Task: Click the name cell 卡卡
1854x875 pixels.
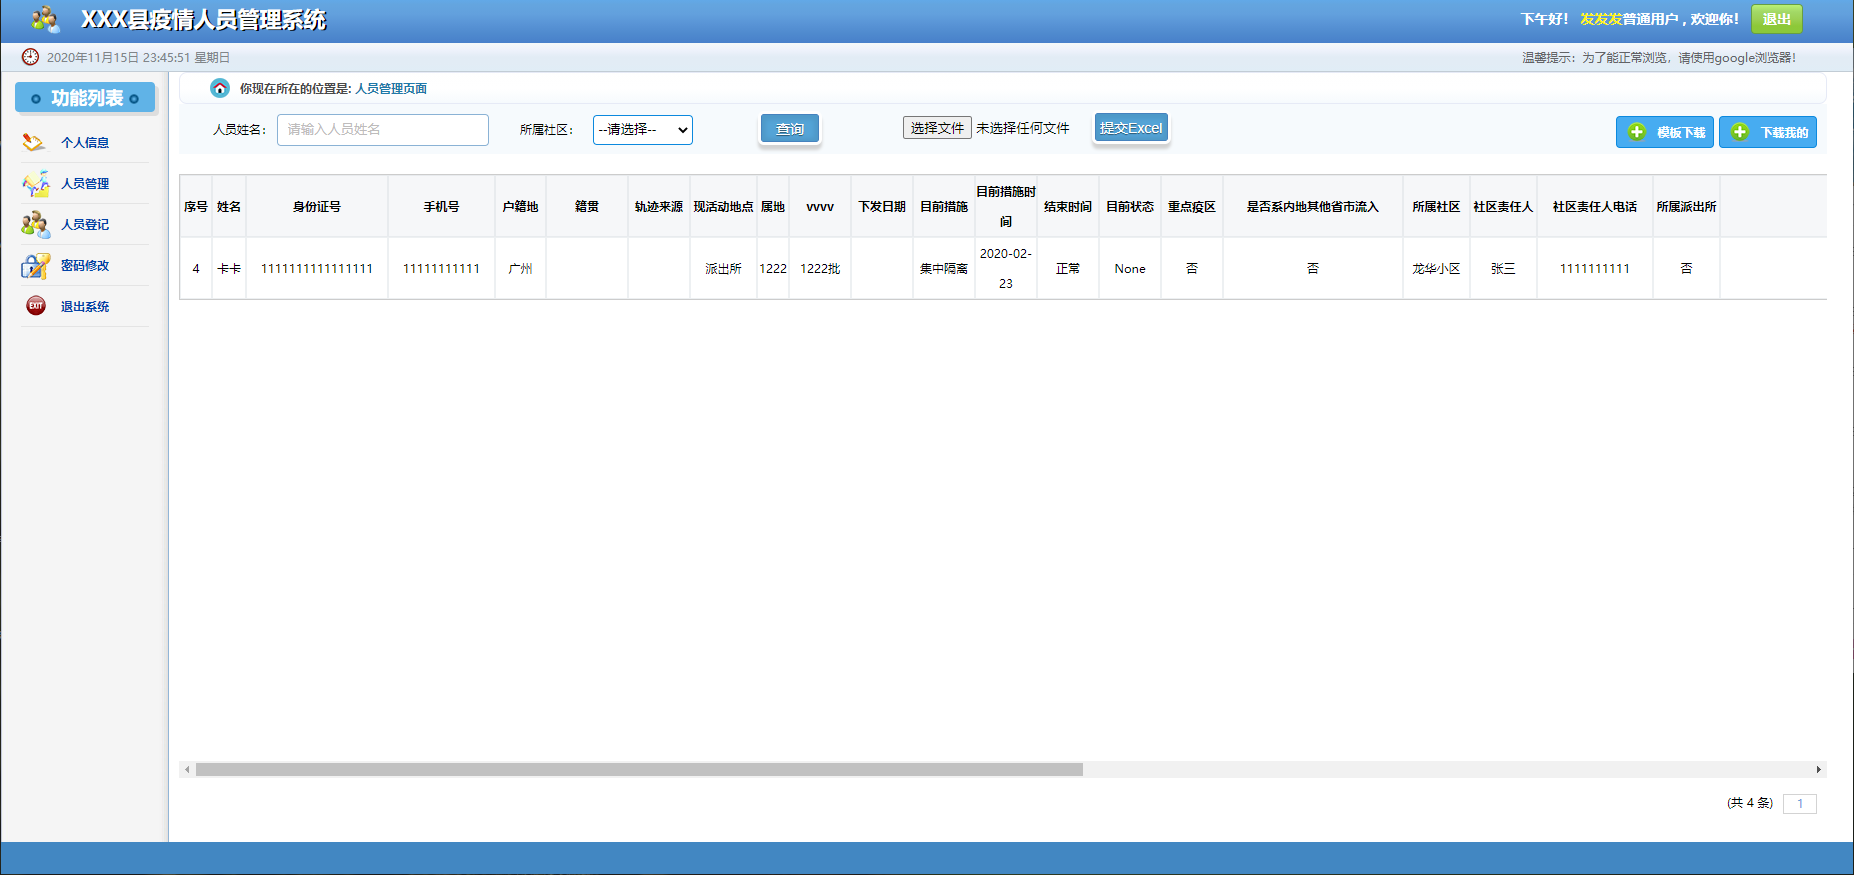Action: (229, 269)
